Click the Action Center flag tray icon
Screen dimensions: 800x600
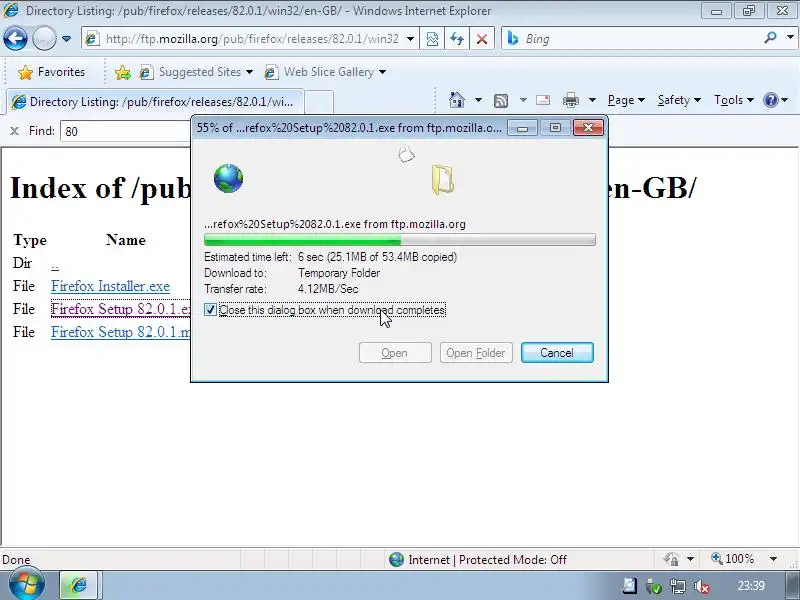[630, 586]
